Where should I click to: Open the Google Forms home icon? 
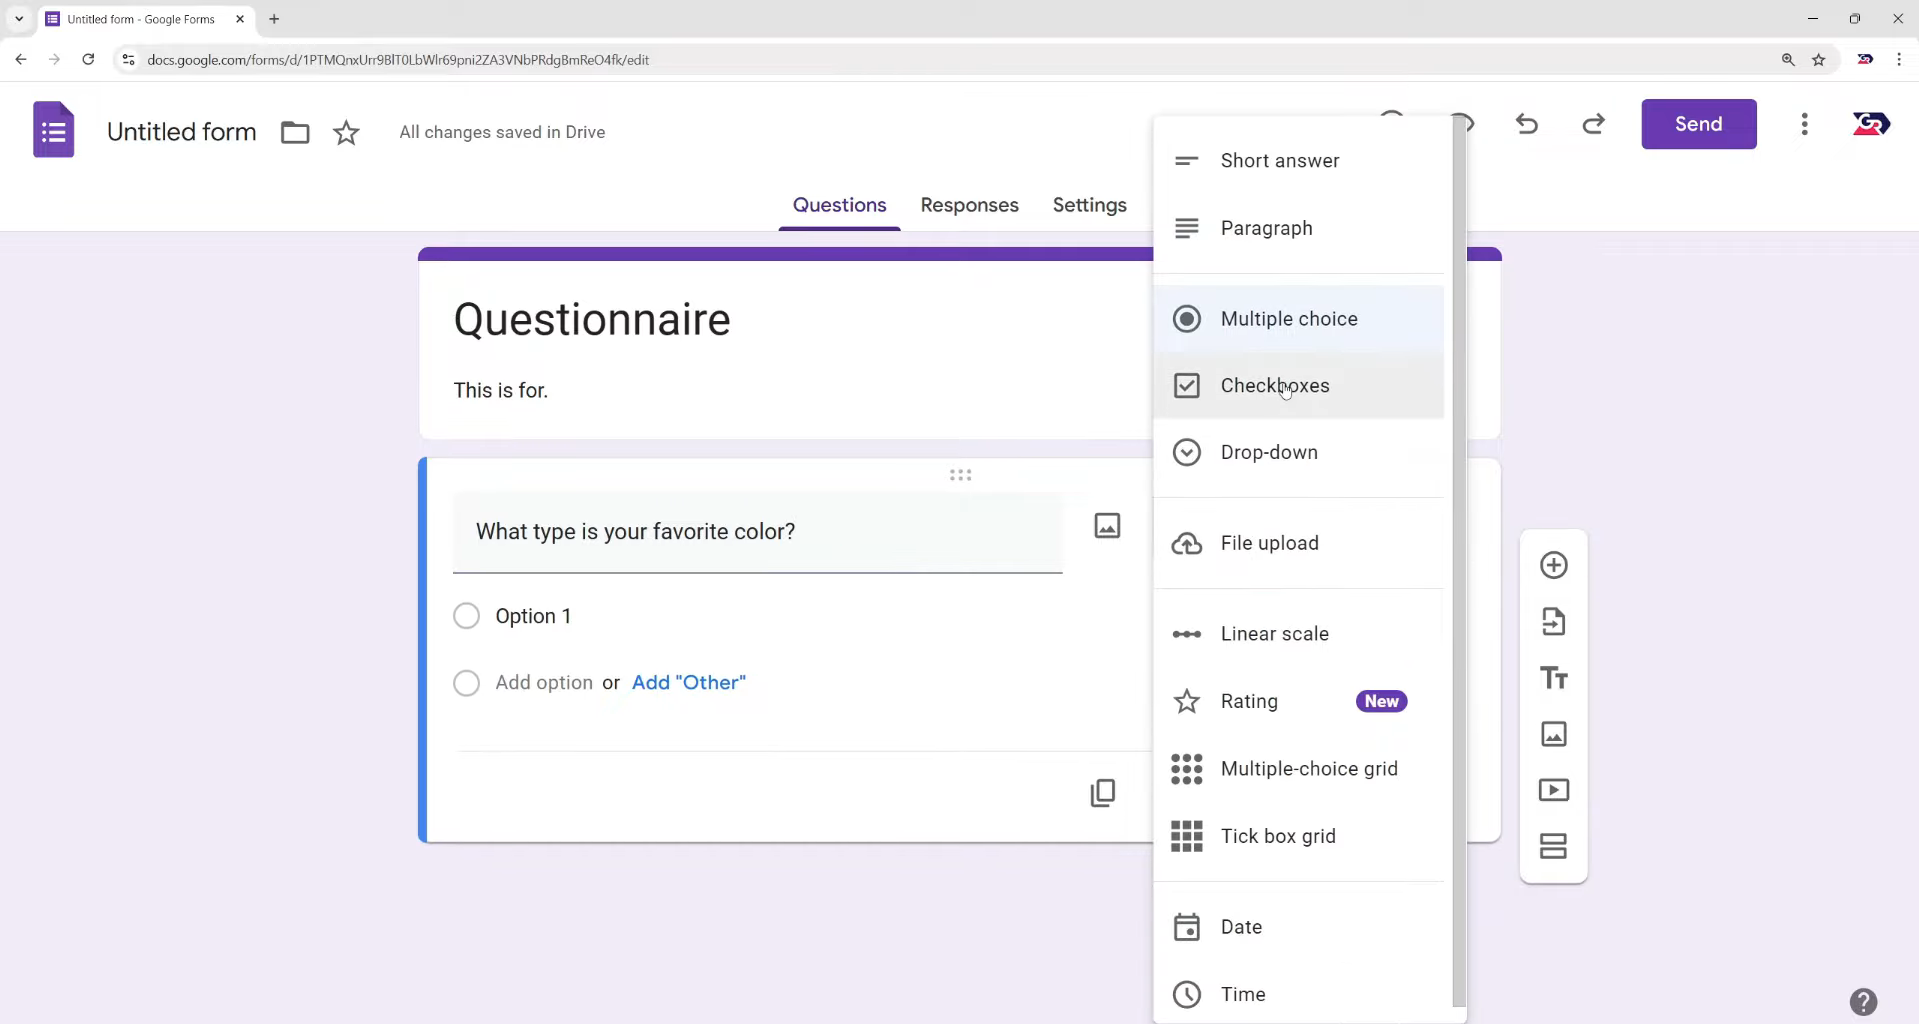54,130
